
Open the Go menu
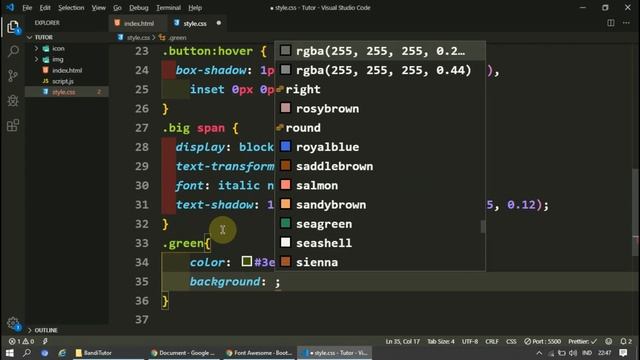click(117, 7)
